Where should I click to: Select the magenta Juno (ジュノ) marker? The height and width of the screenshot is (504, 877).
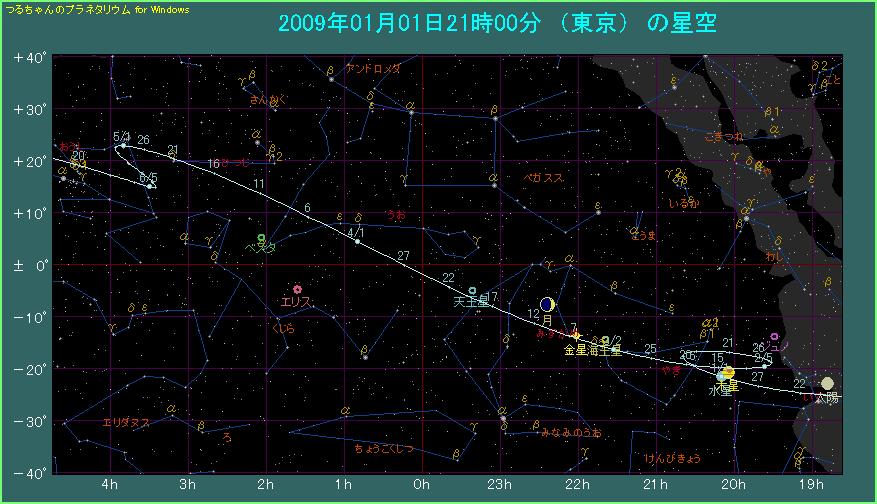coord(774,337)
